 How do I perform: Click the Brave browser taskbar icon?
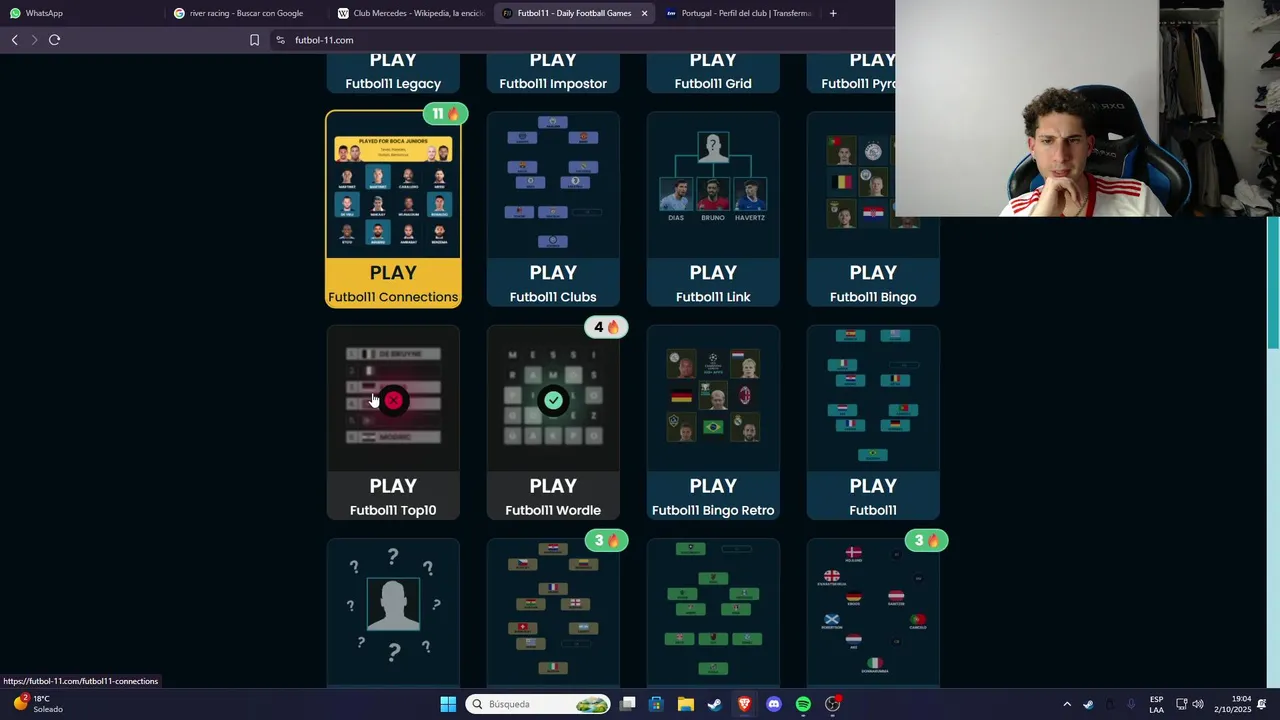tap(744, 704)
